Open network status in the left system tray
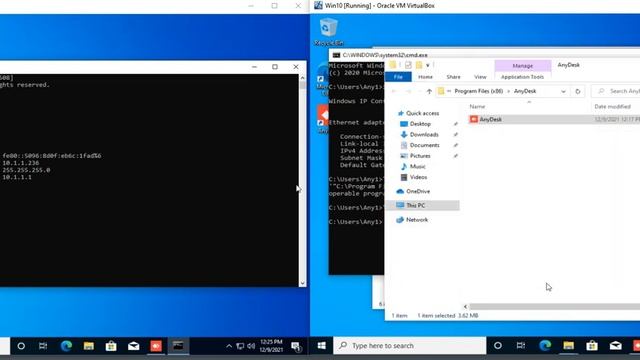 [240, 346]
